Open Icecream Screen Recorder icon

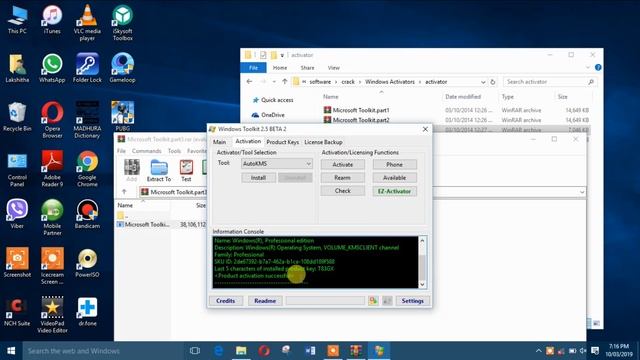tap(52, 266)
